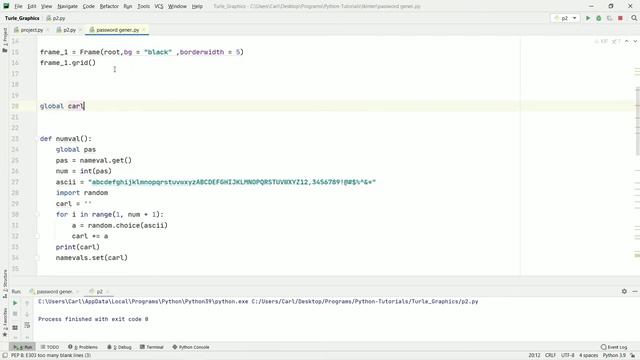
Task: Change UTF-8 encoding in status bar
Action: tap(568, 356)
